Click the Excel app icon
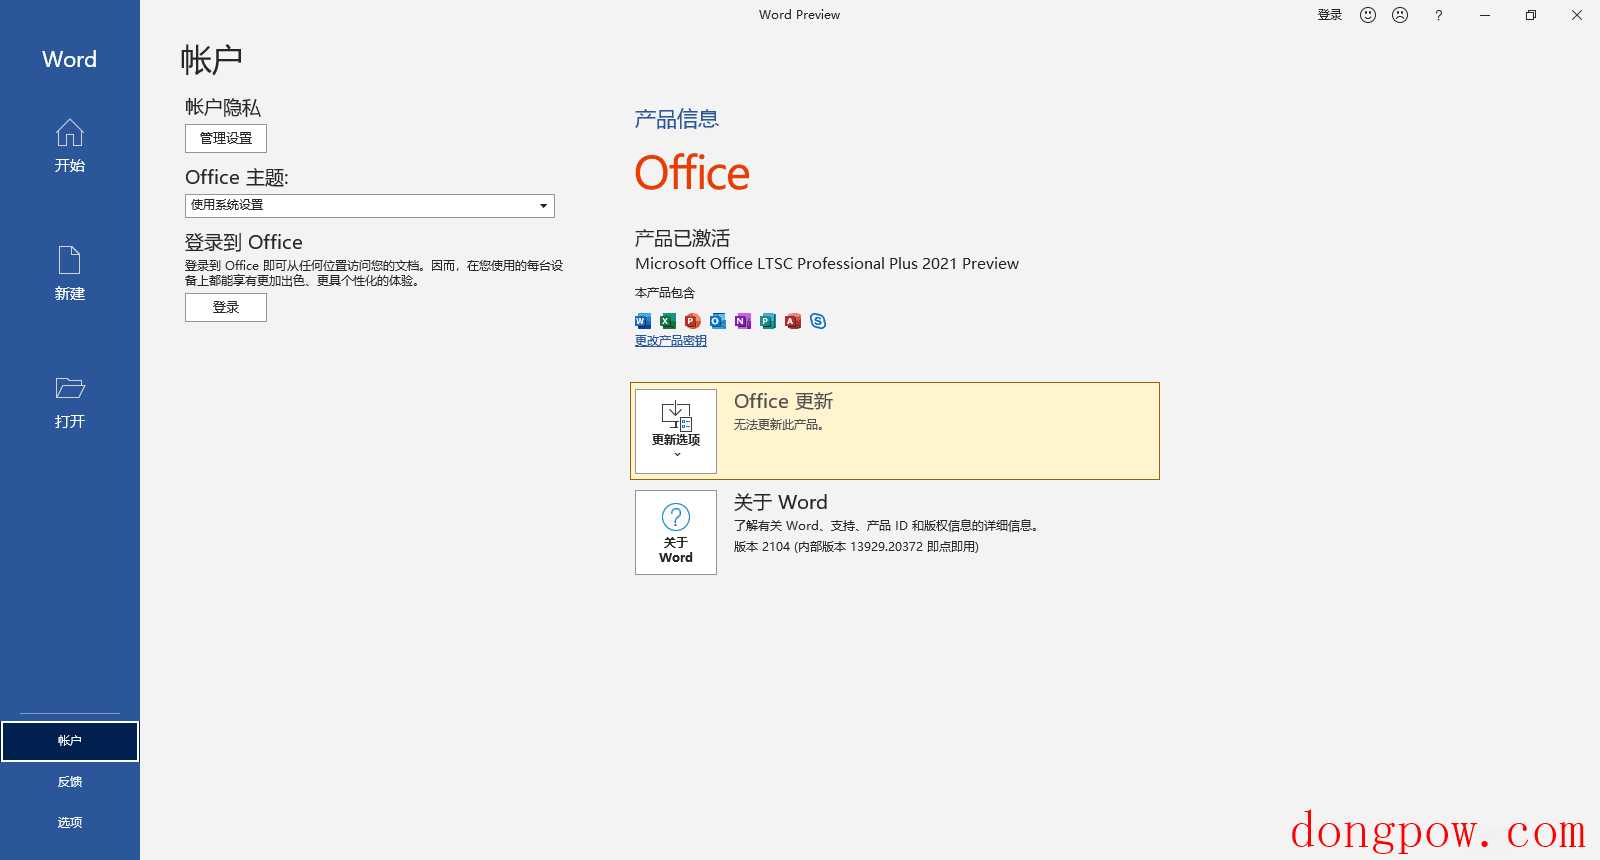The height and width of the screenshot is (860, 1600). pyautogui.click(x=667, y=321)
